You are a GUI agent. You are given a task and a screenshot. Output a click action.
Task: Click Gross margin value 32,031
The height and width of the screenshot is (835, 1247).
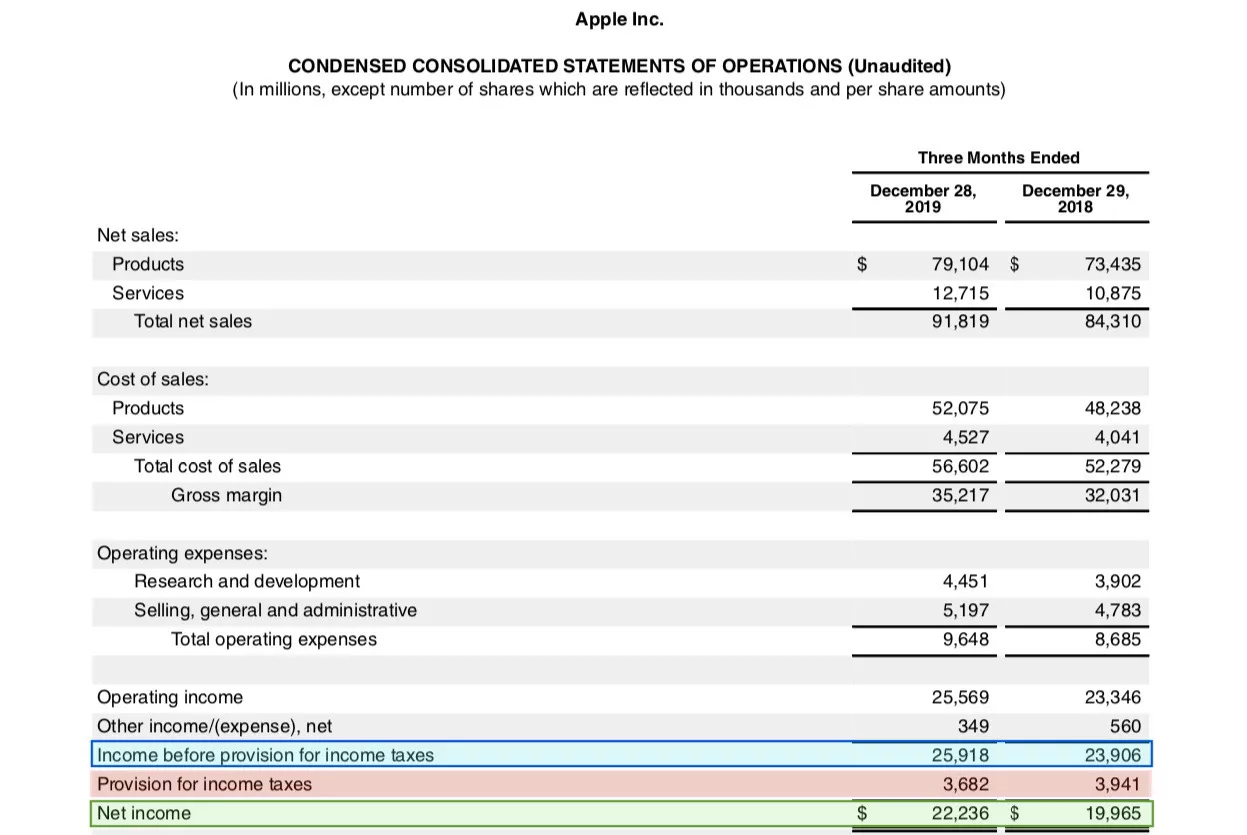pos(1112,495)
